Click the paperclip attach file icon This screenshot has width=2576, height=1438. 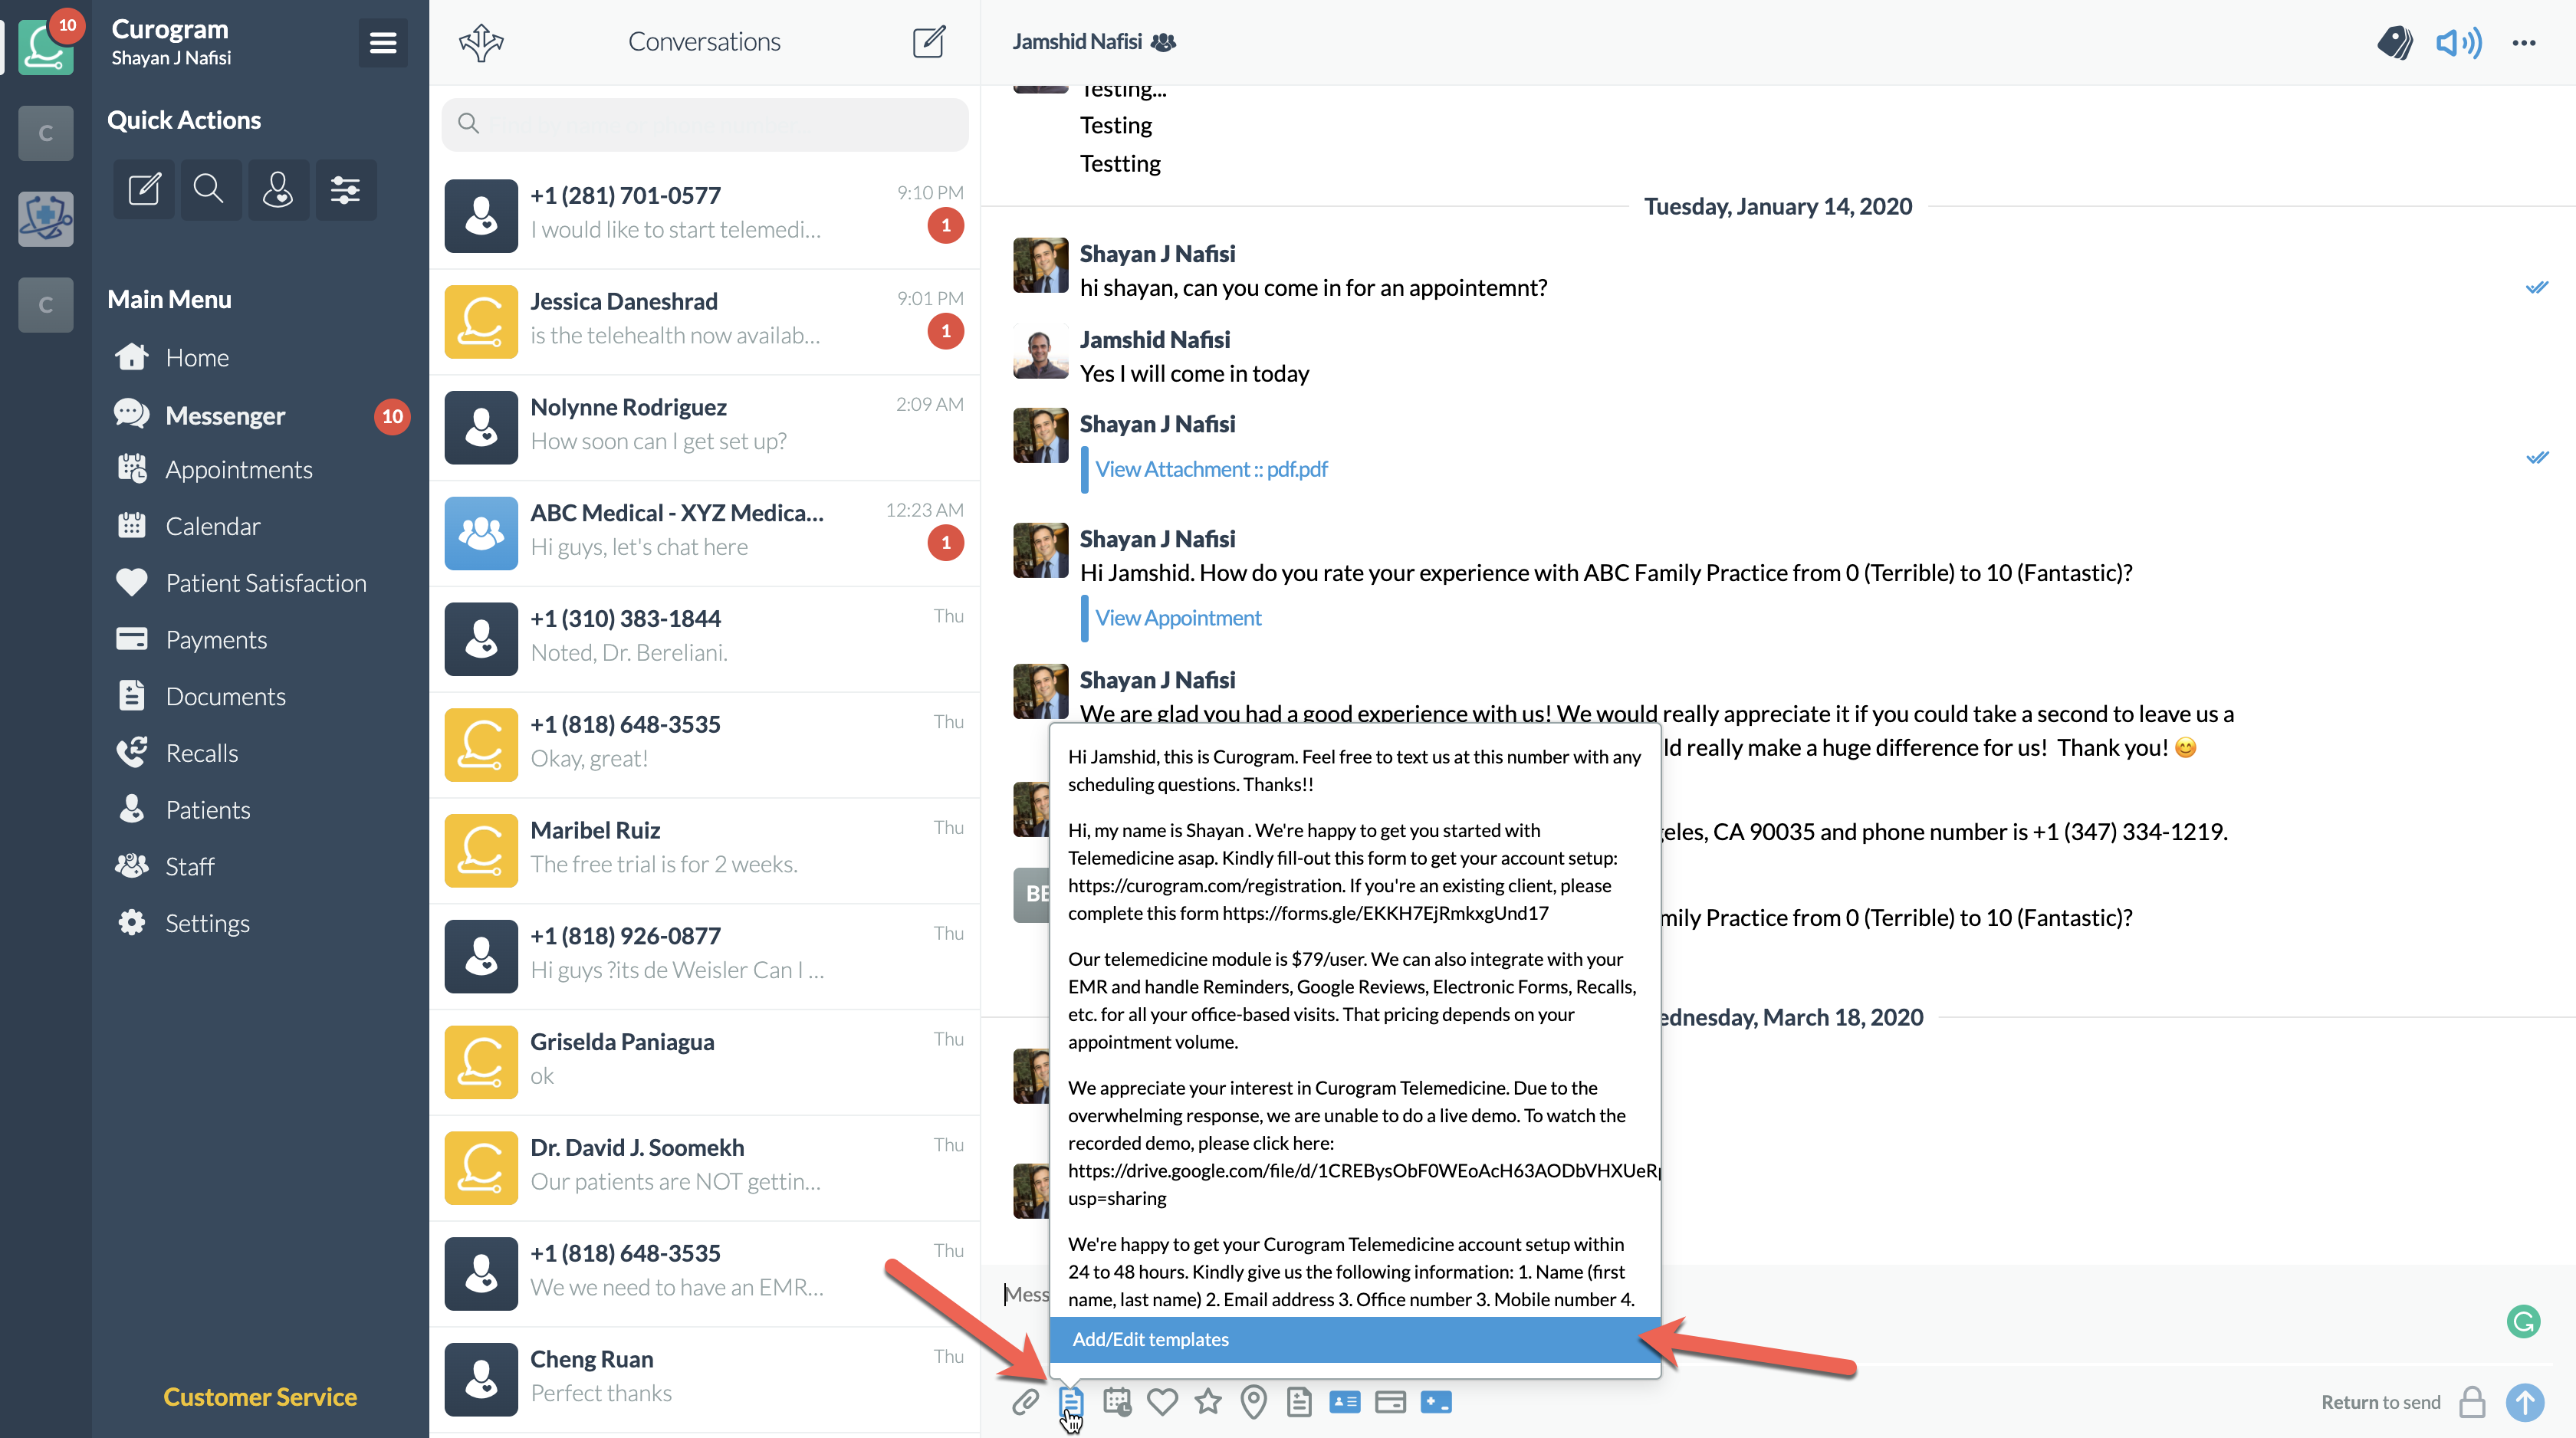pos(1025,1402)
